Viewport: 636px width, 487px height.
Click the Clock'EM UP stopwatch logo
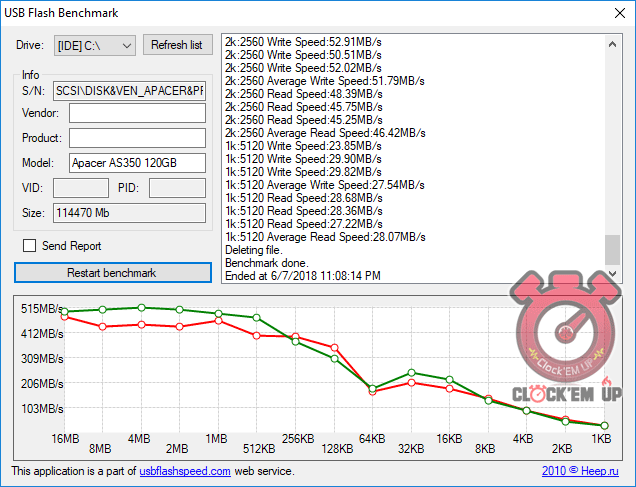click(x=566, y=338)
